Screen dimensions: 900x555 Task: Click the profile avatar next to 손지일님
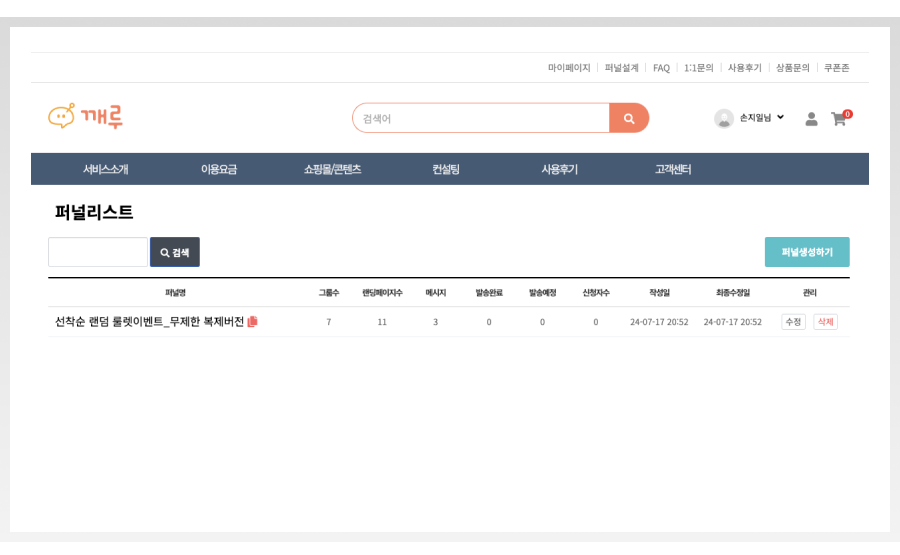click(x=724, y=118)
